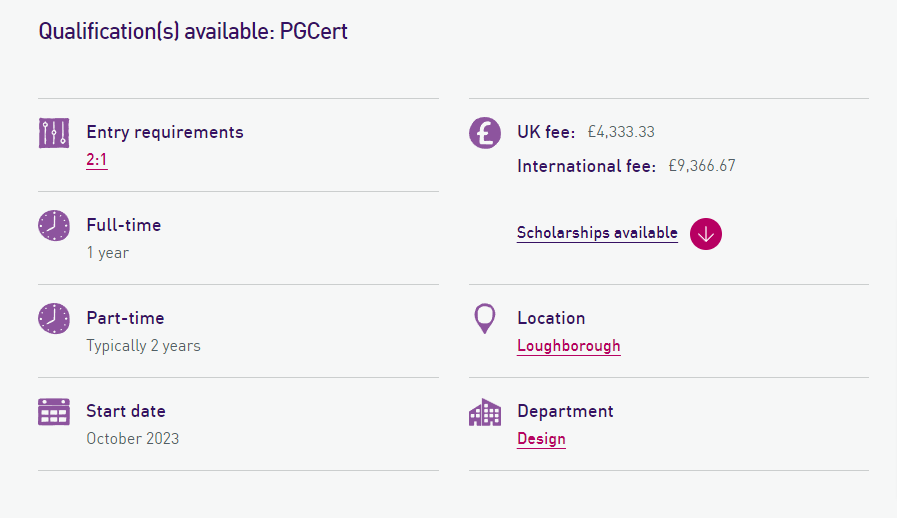Click the Typically 2 years duration text
The image size is (897, 518).
[x=143, y=346]
